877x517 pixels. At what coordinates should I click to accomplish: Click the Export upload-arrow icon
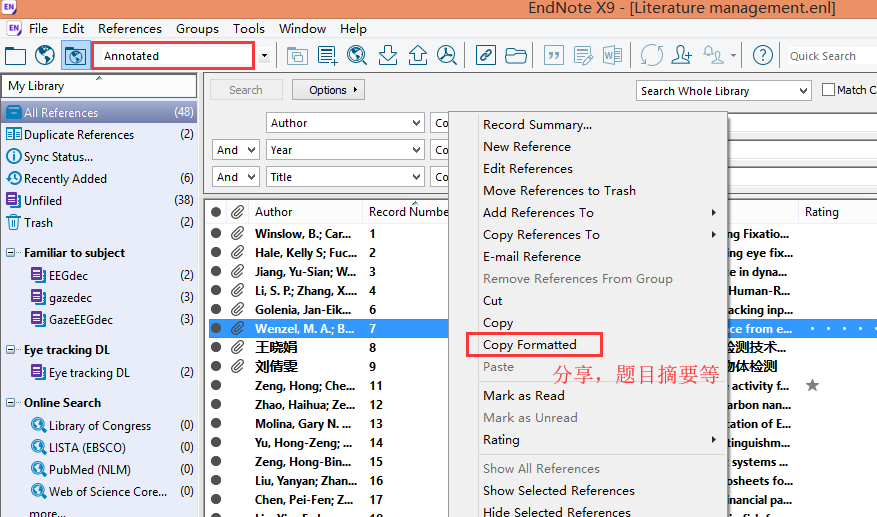(x=417, y=55)
